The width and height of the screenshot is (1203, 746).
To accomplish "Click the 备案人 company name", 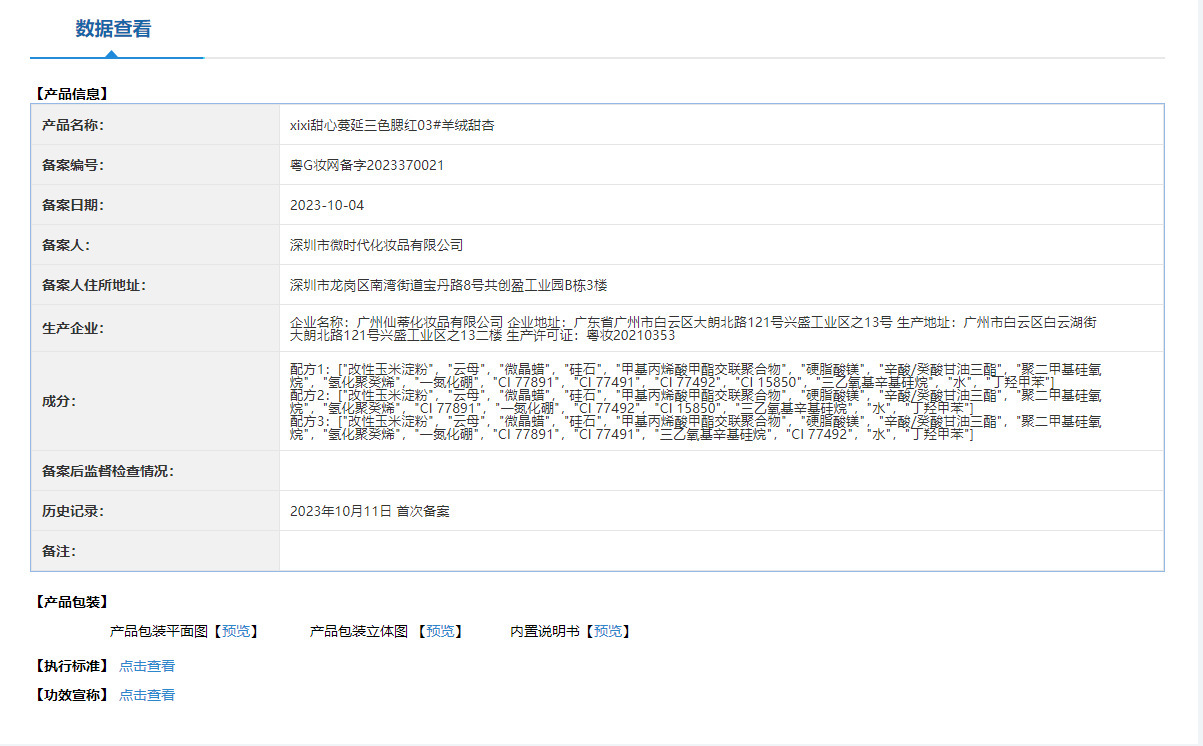I will (376, 245).
